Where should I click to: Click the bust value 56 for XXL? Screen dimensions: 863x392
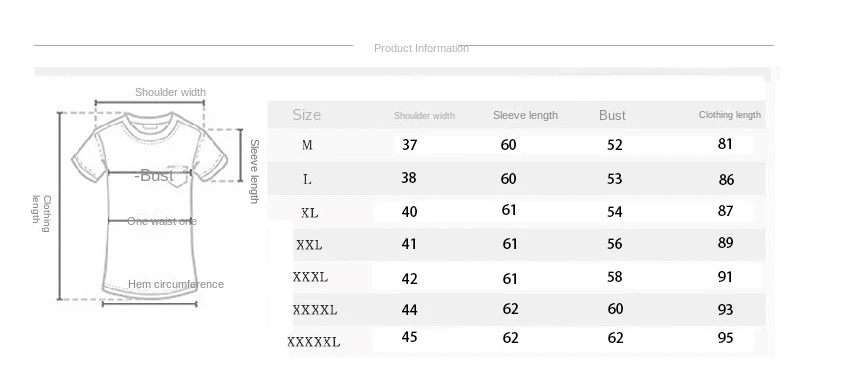click(615, 244)
